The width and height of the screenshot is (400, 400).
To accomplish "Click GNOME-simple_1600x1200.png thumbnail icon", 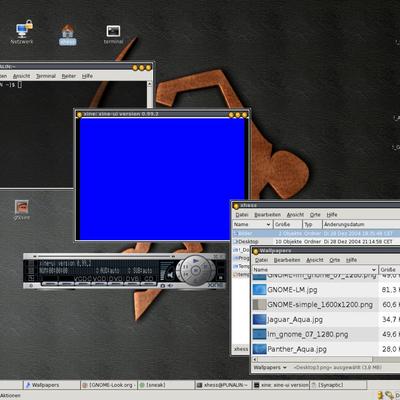I will coord(259,304).
